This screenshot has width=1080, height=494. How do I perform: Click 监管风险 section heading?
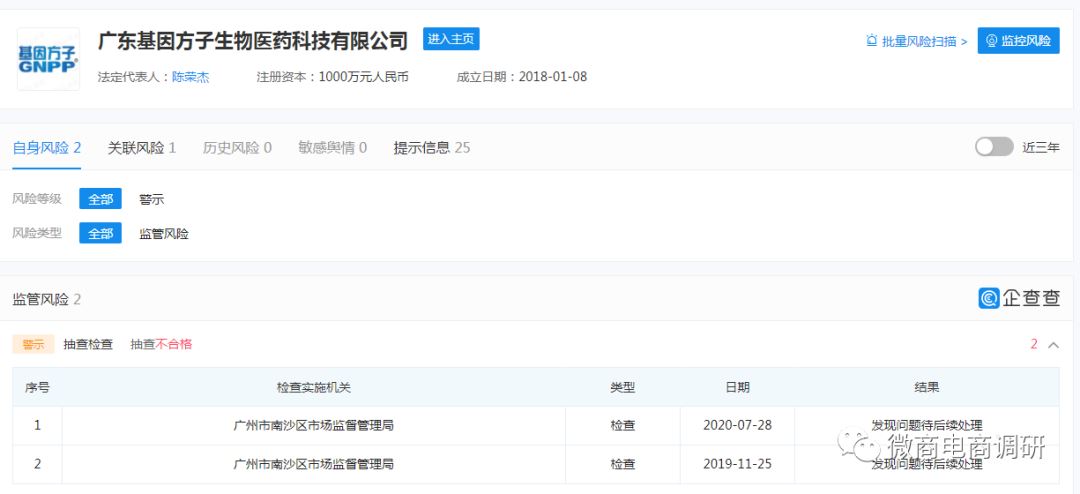47,299
